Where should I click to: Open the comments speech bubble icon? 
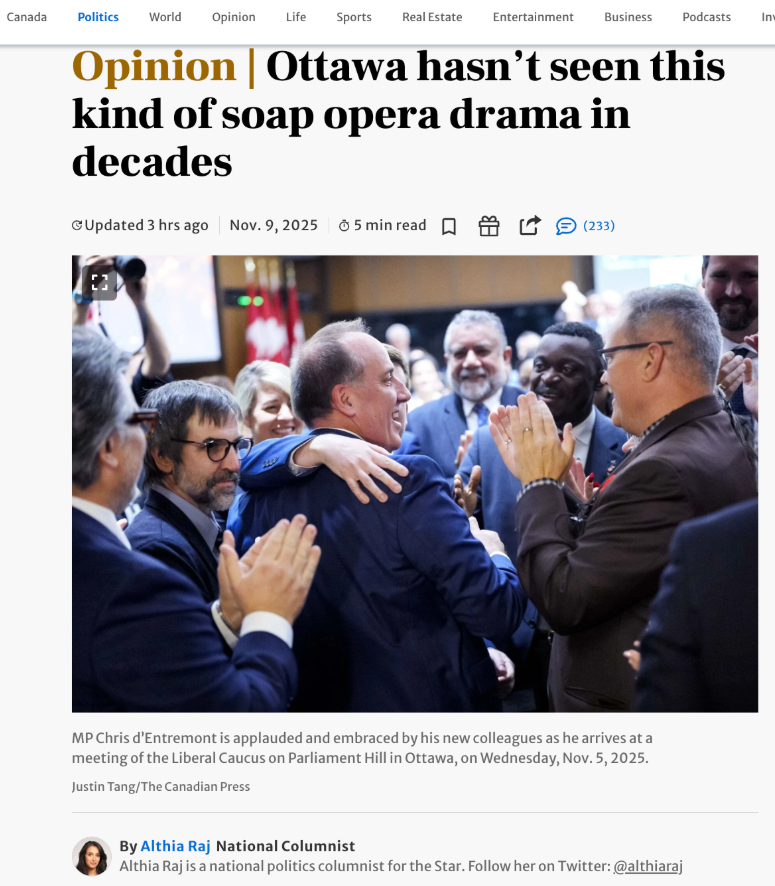pos(565,226)
